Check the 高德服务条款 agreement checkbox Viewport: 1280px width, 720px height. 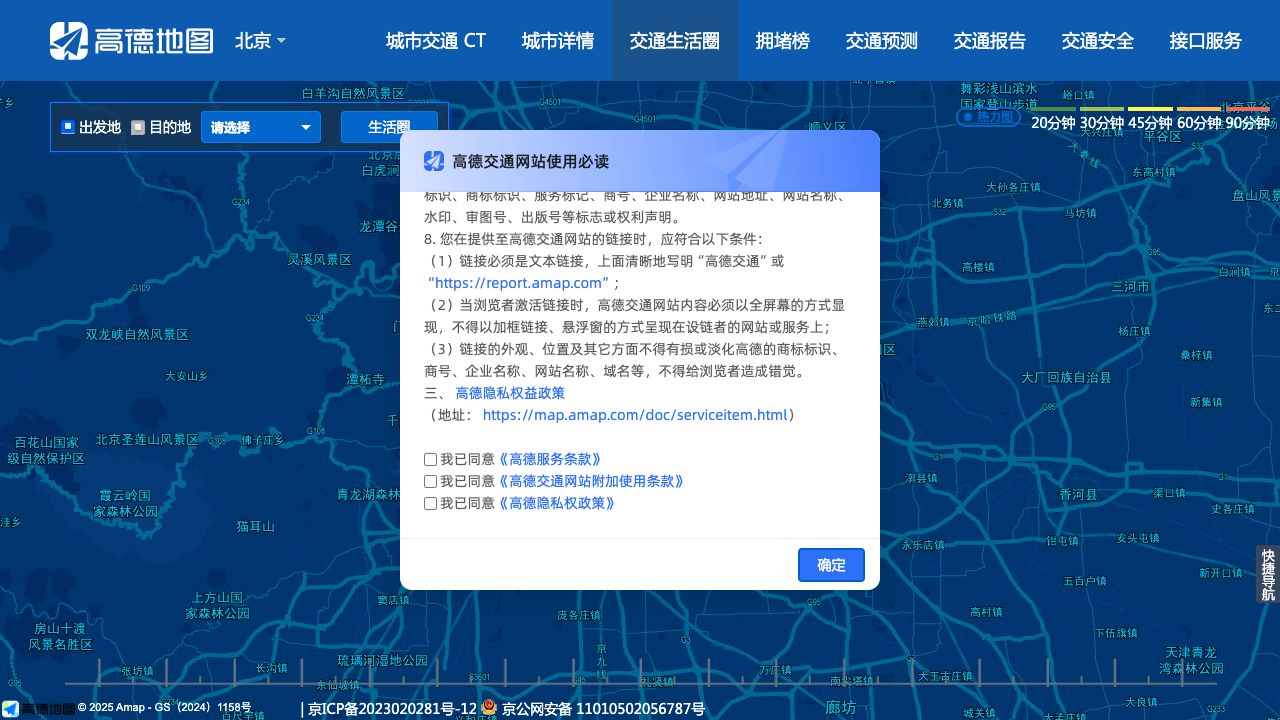pos(431,459)
